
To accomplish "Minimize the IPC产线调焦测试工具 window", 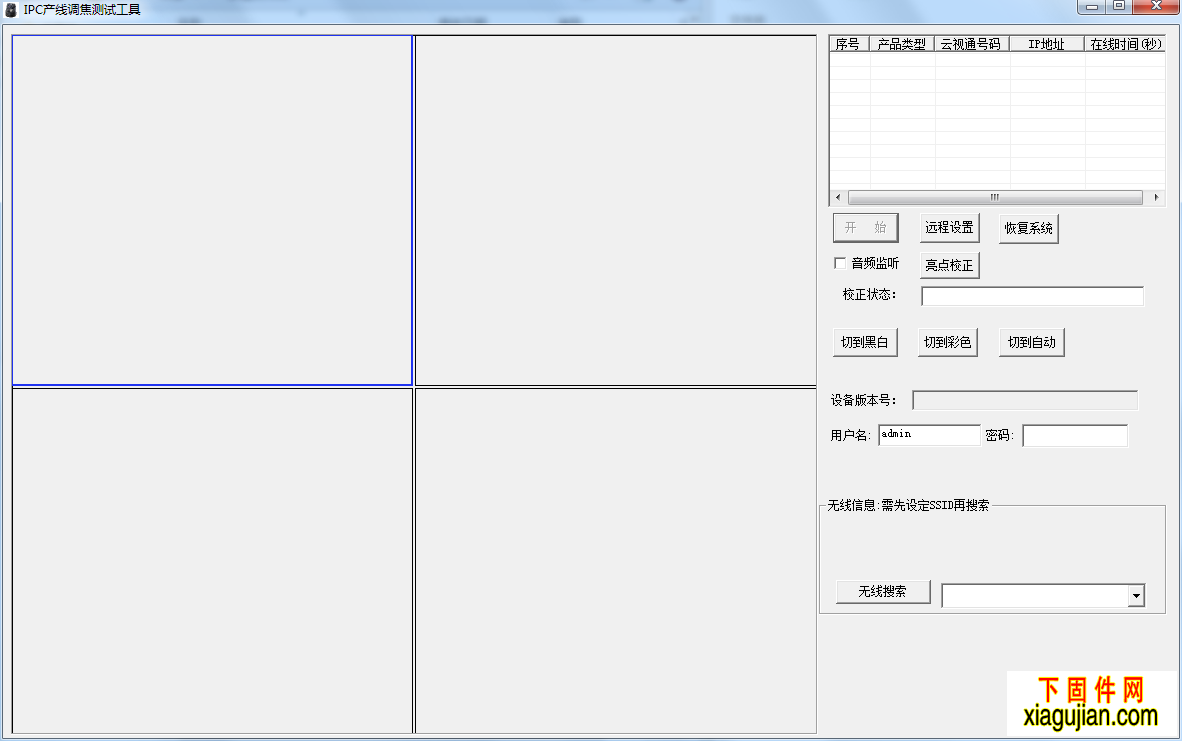I will [1091, 7].
